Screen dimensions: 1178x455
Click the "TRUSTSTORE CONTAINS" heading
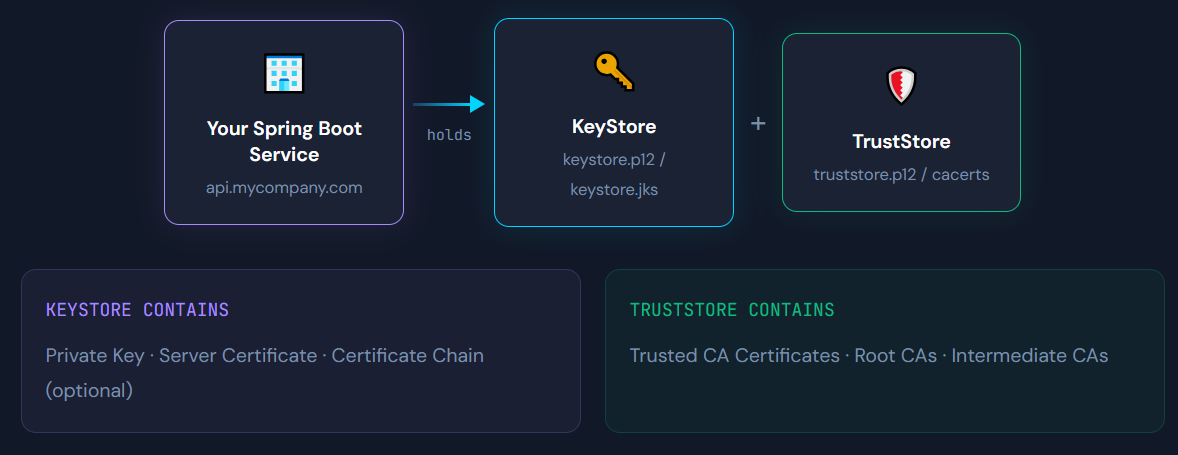732,309
